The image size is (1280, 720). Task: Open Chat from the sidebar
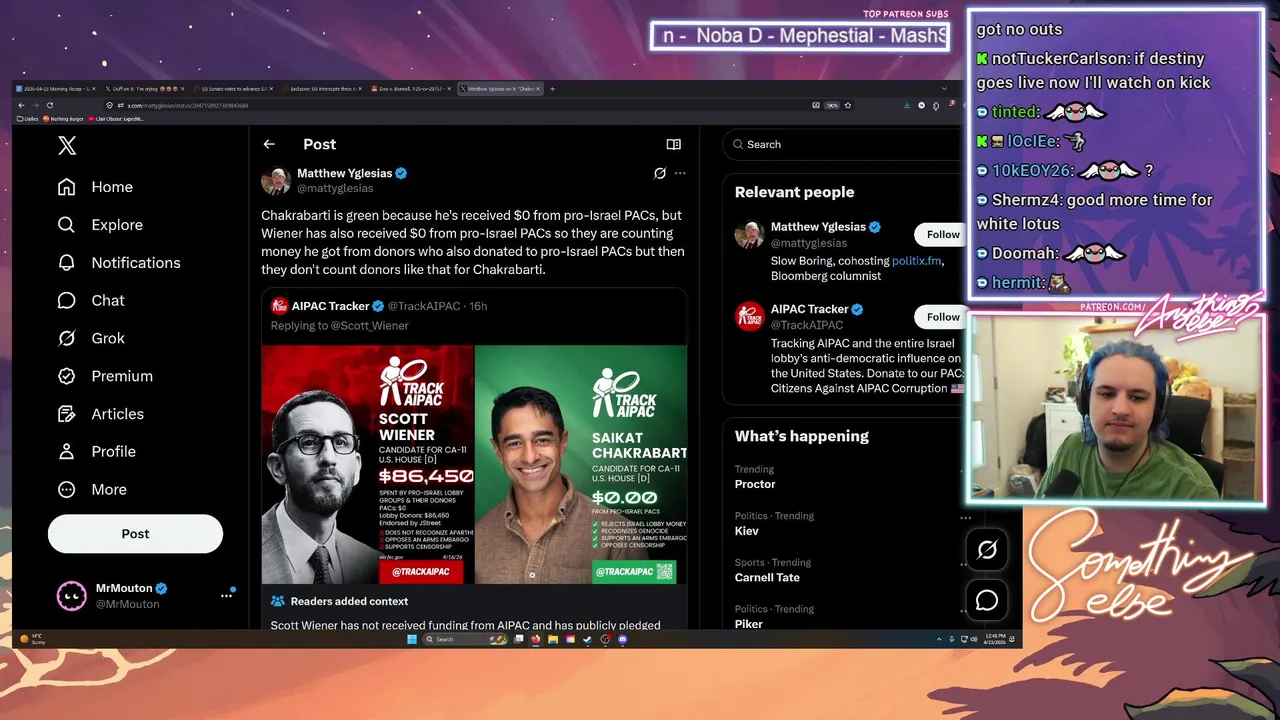(91, 301)
